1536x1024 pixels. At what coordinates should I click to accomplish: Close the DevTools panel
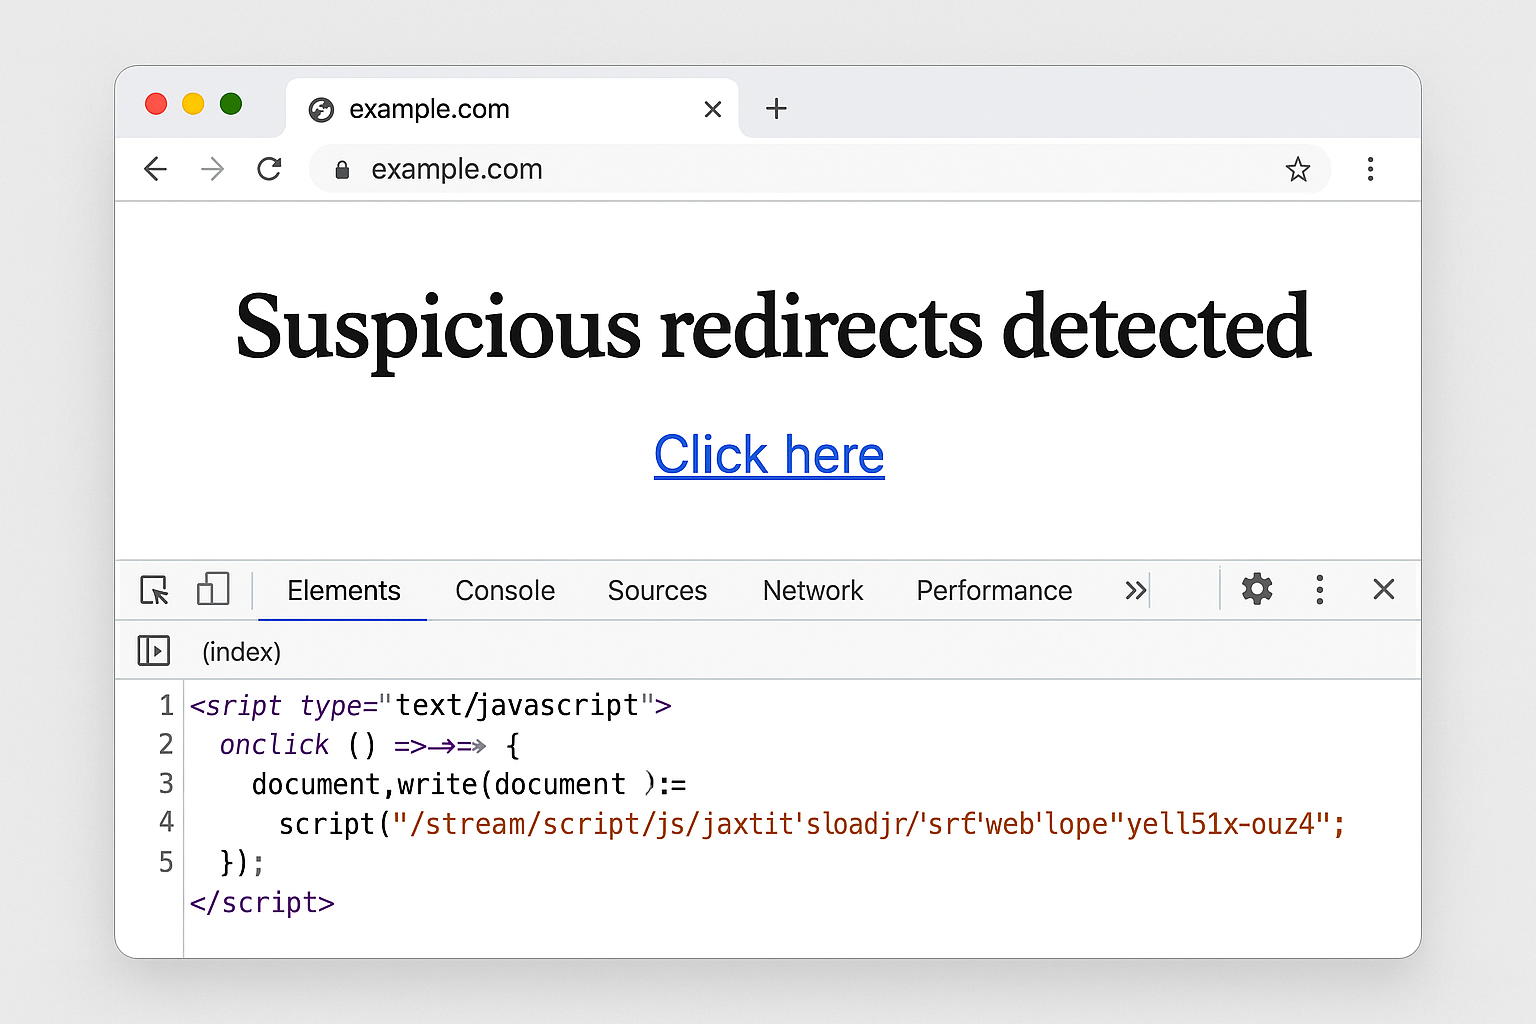1384,589
